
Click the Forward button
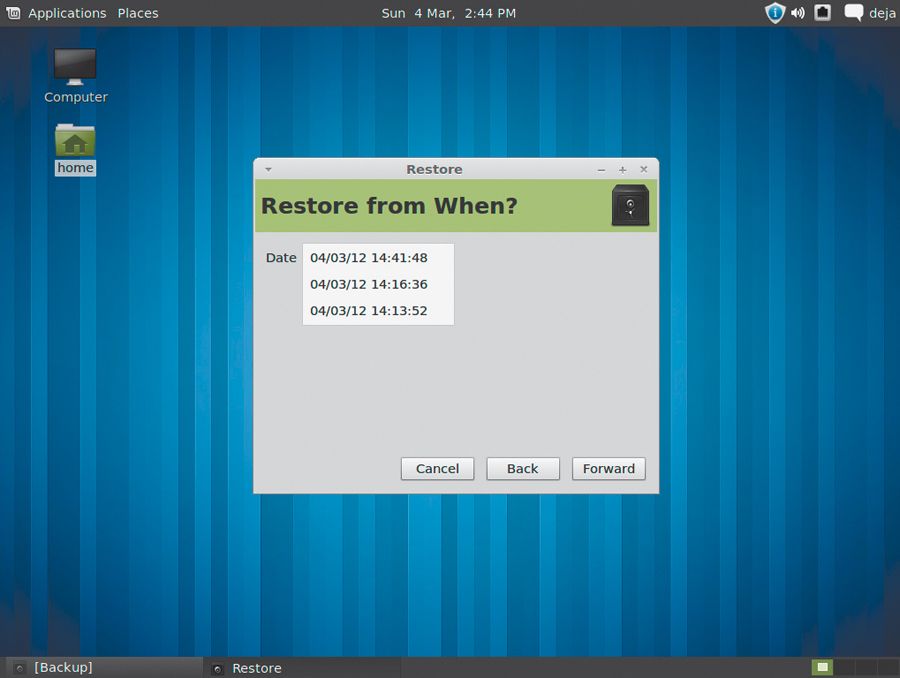click(608, 468)
